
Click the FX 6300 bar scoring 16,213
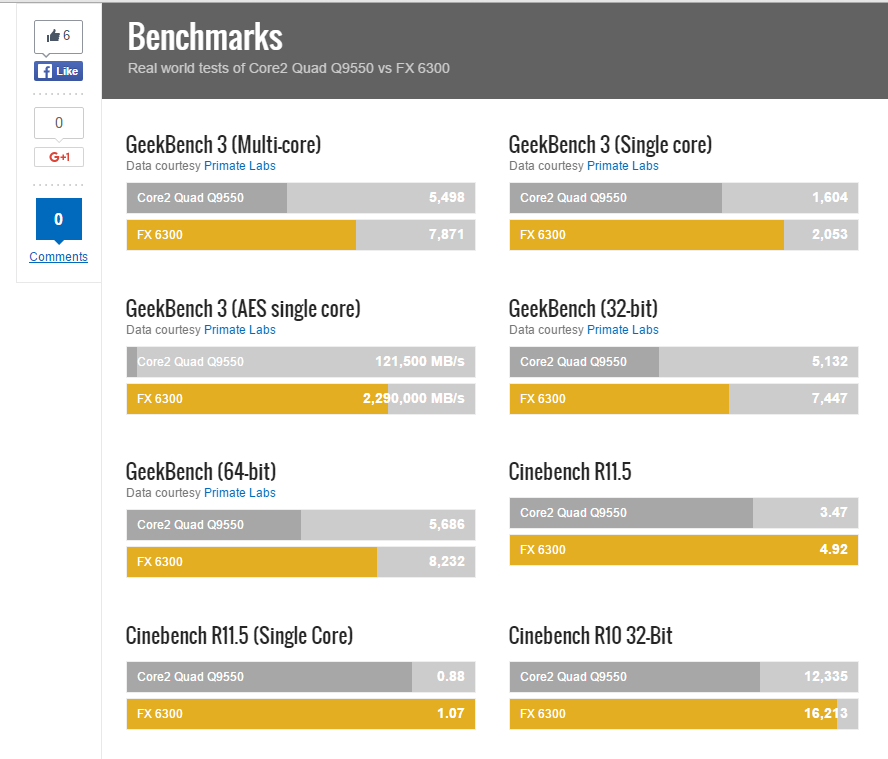[x=684, y=714]
